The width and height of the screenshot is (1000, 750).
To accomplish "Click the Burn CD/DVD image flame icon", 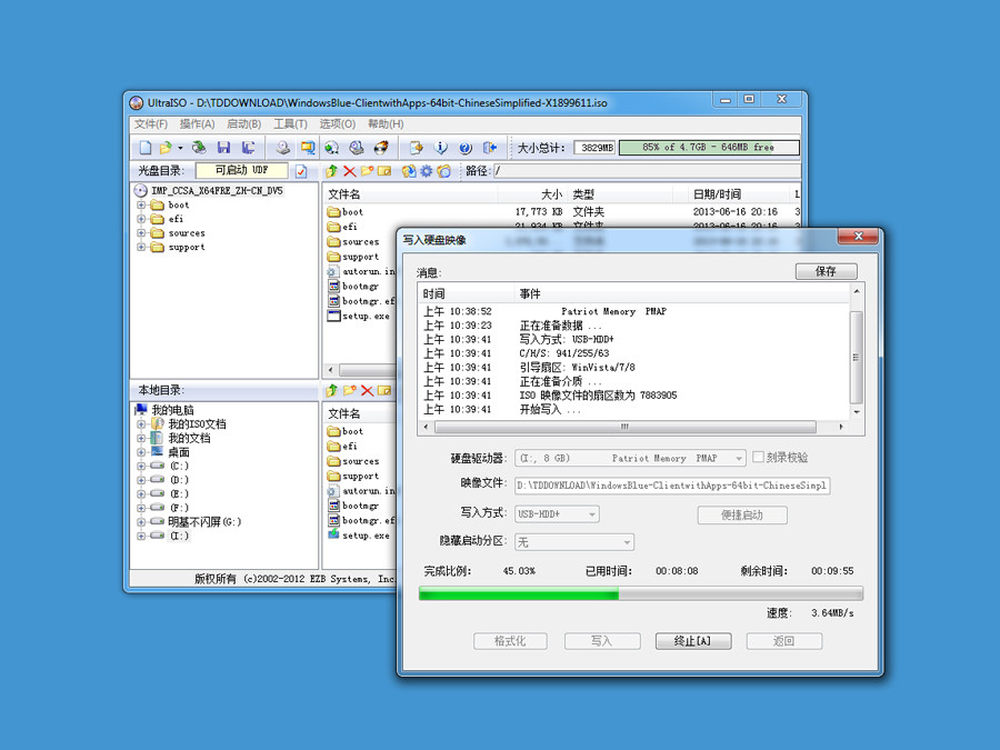I will click(x=381, y=148).
